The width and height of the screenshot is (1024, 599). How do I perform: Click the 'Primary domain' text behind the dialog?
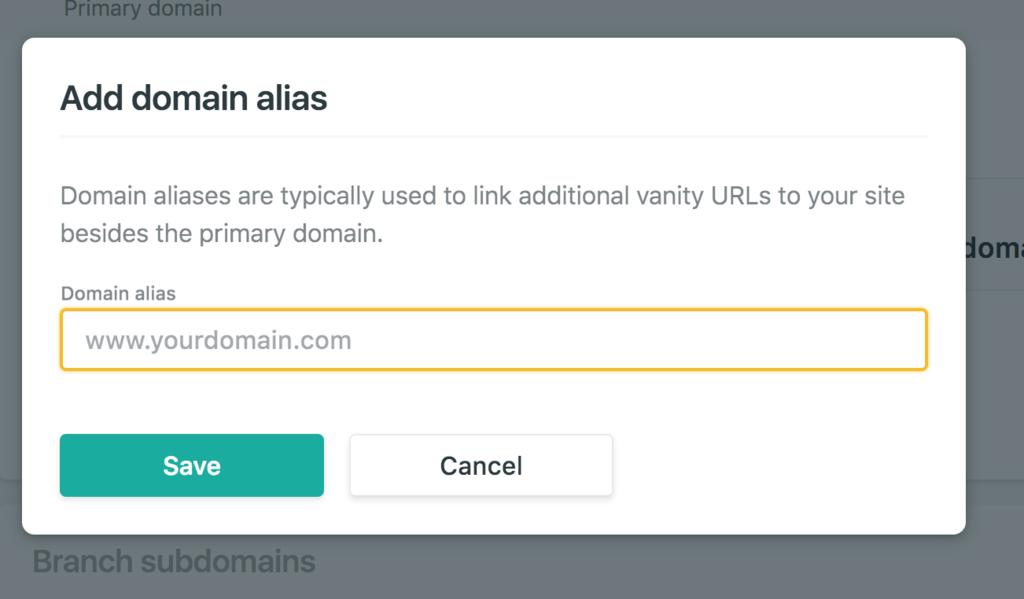coord(143,9)
